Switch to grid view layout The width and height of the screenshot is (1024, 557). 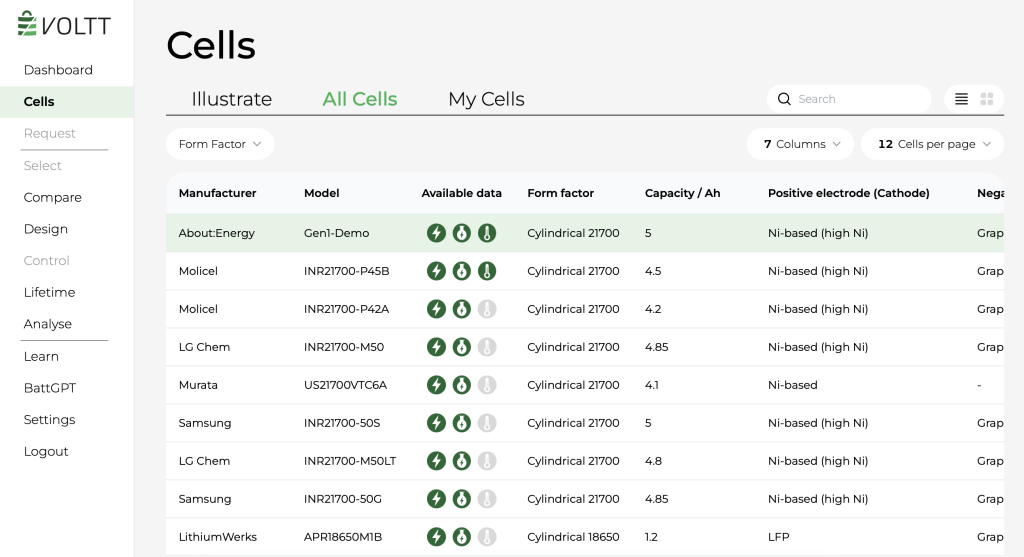coord(987,99)
